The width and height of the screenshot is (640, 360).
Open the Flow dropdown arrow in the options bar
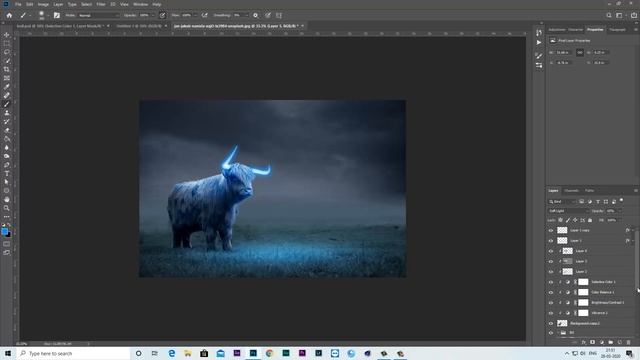[x=195, y=16]
